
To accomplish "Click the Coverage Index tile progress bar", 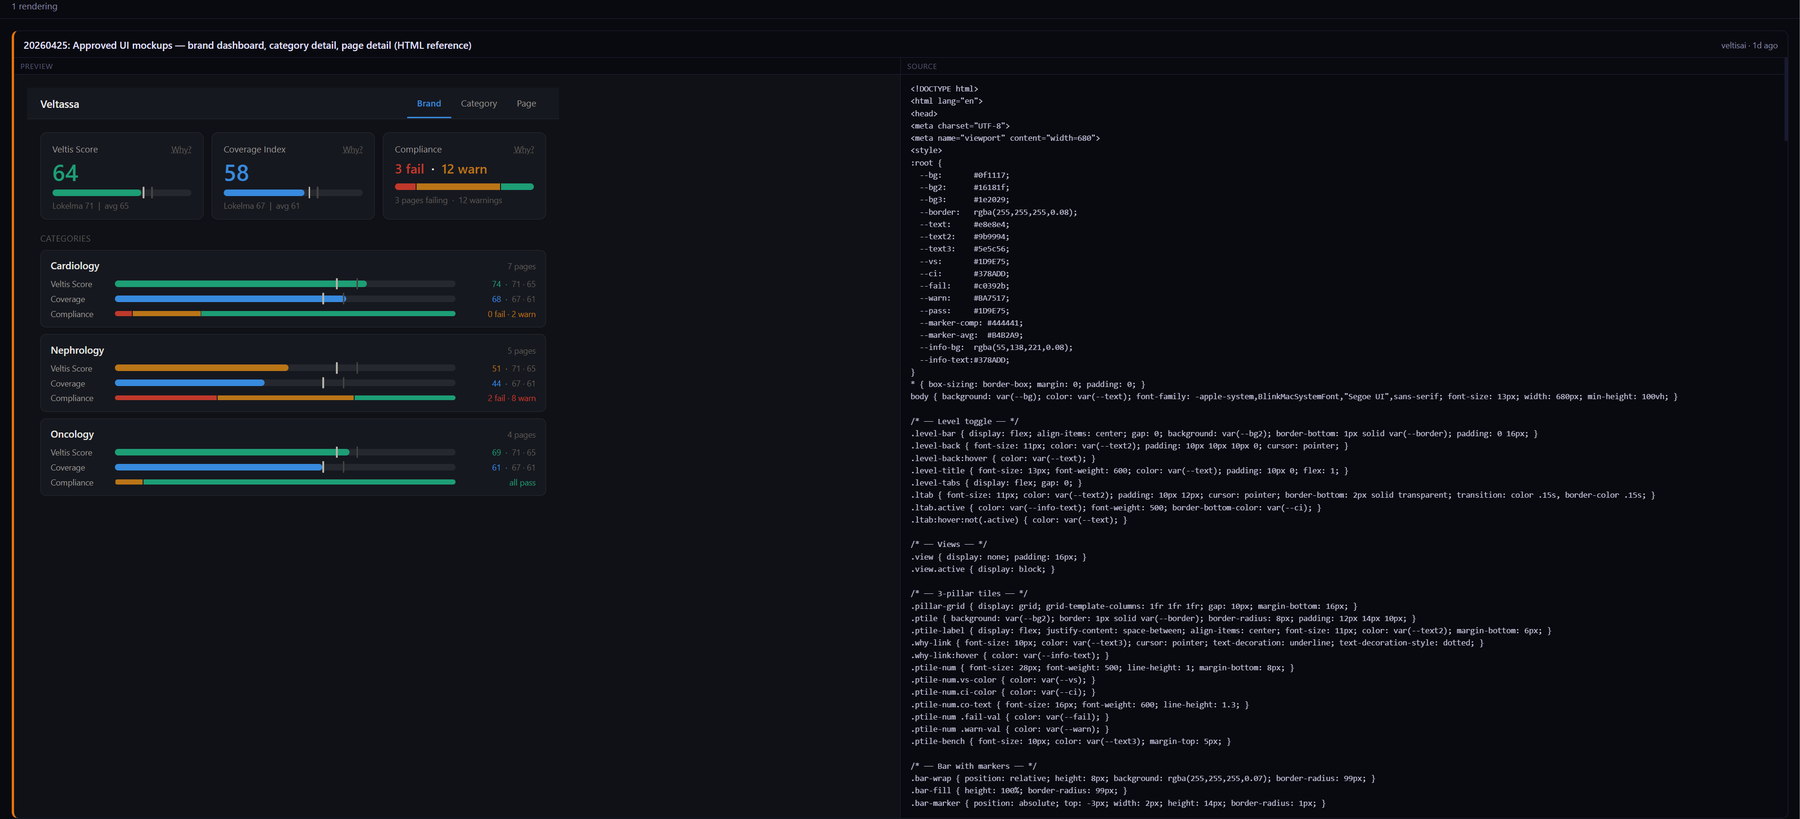I will pyautogui.click(x=293, y=192).
